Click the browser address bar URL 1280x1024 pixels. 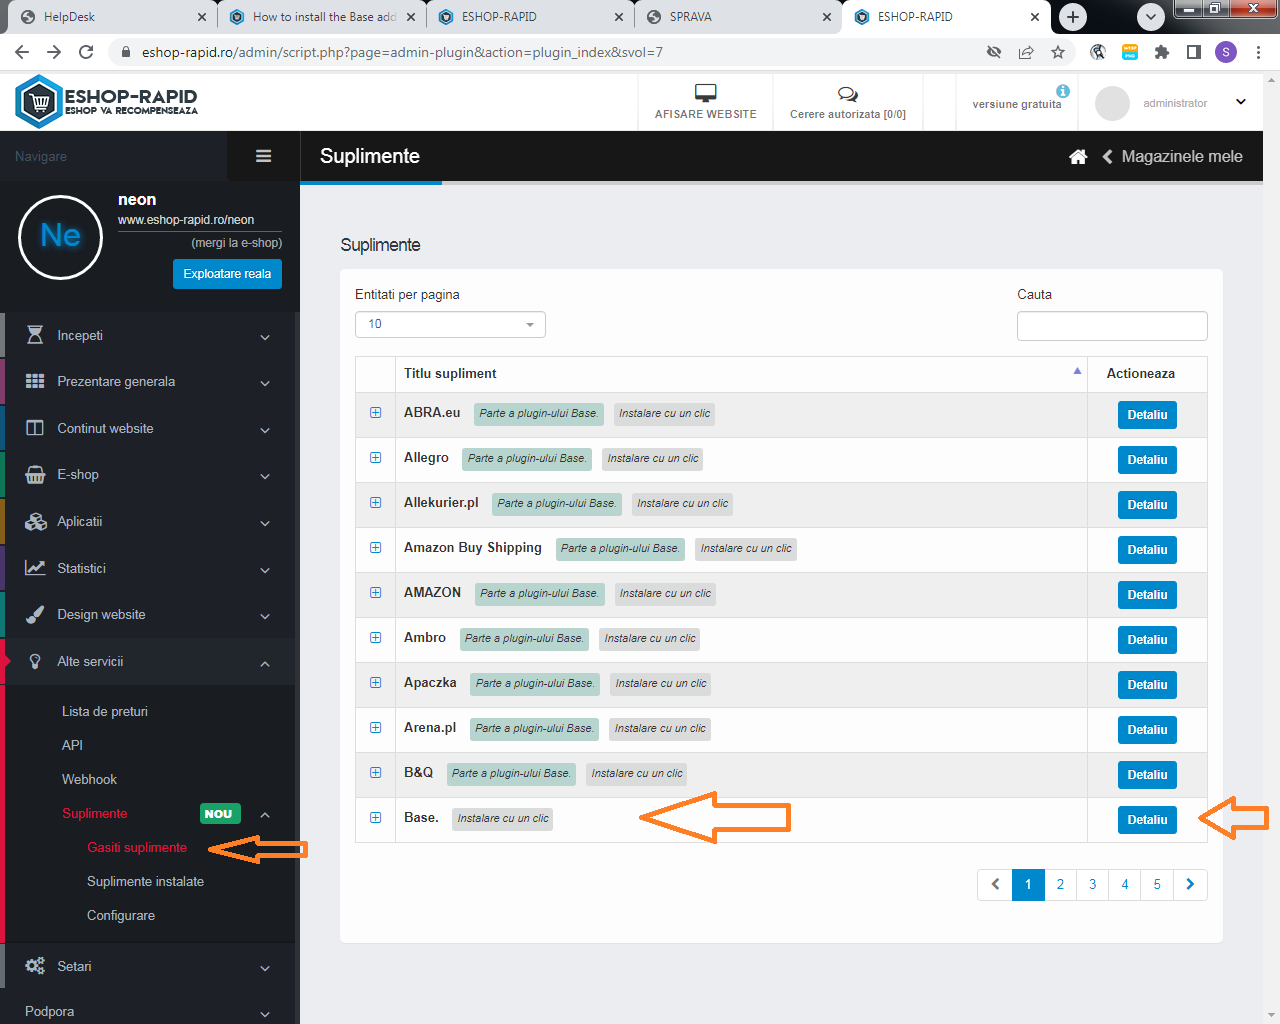click(x=402, y=52)
